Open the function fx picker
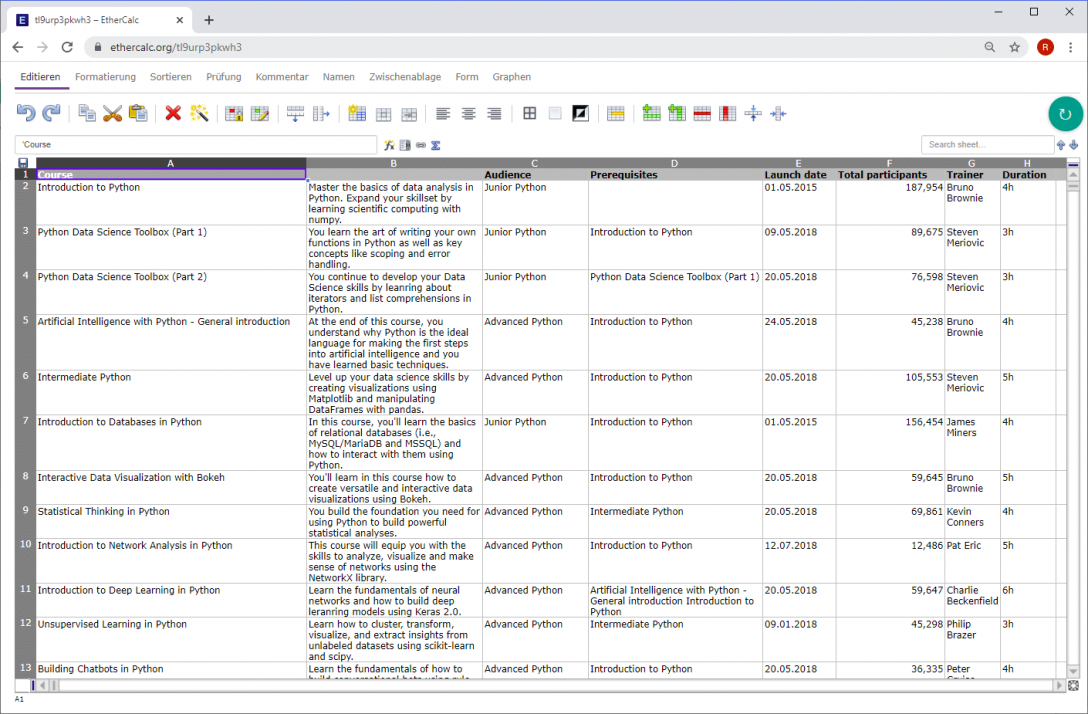Screen dimensions: 1088x714 click(389, 145)
